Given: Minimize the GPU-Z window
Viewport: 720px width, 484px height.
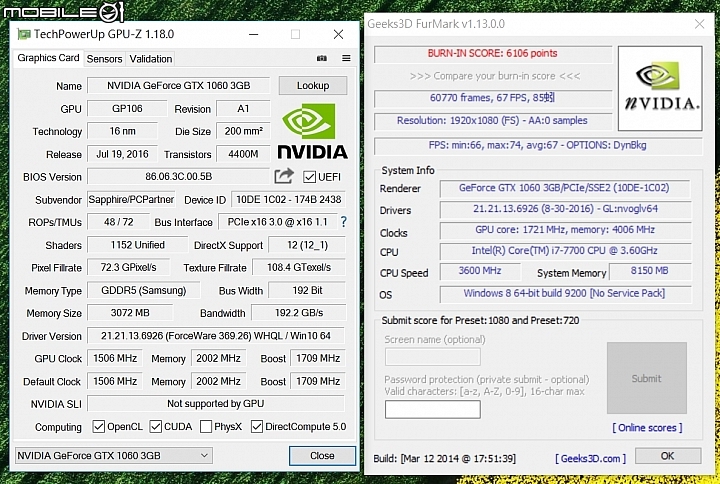Looking at the screenshot, I should [253, 34].
